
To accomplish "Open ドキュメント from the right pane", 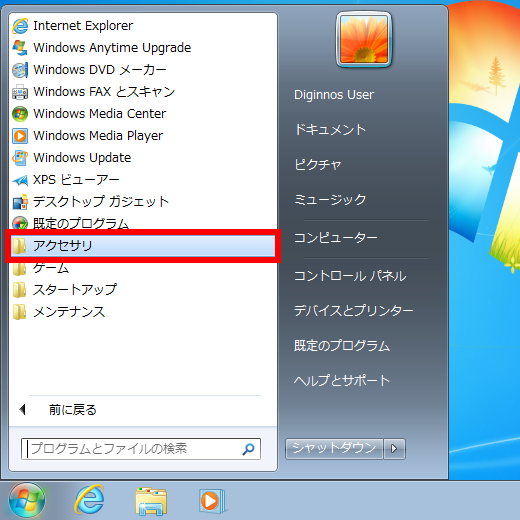I will pyautogui.click(x=330, y=129).
